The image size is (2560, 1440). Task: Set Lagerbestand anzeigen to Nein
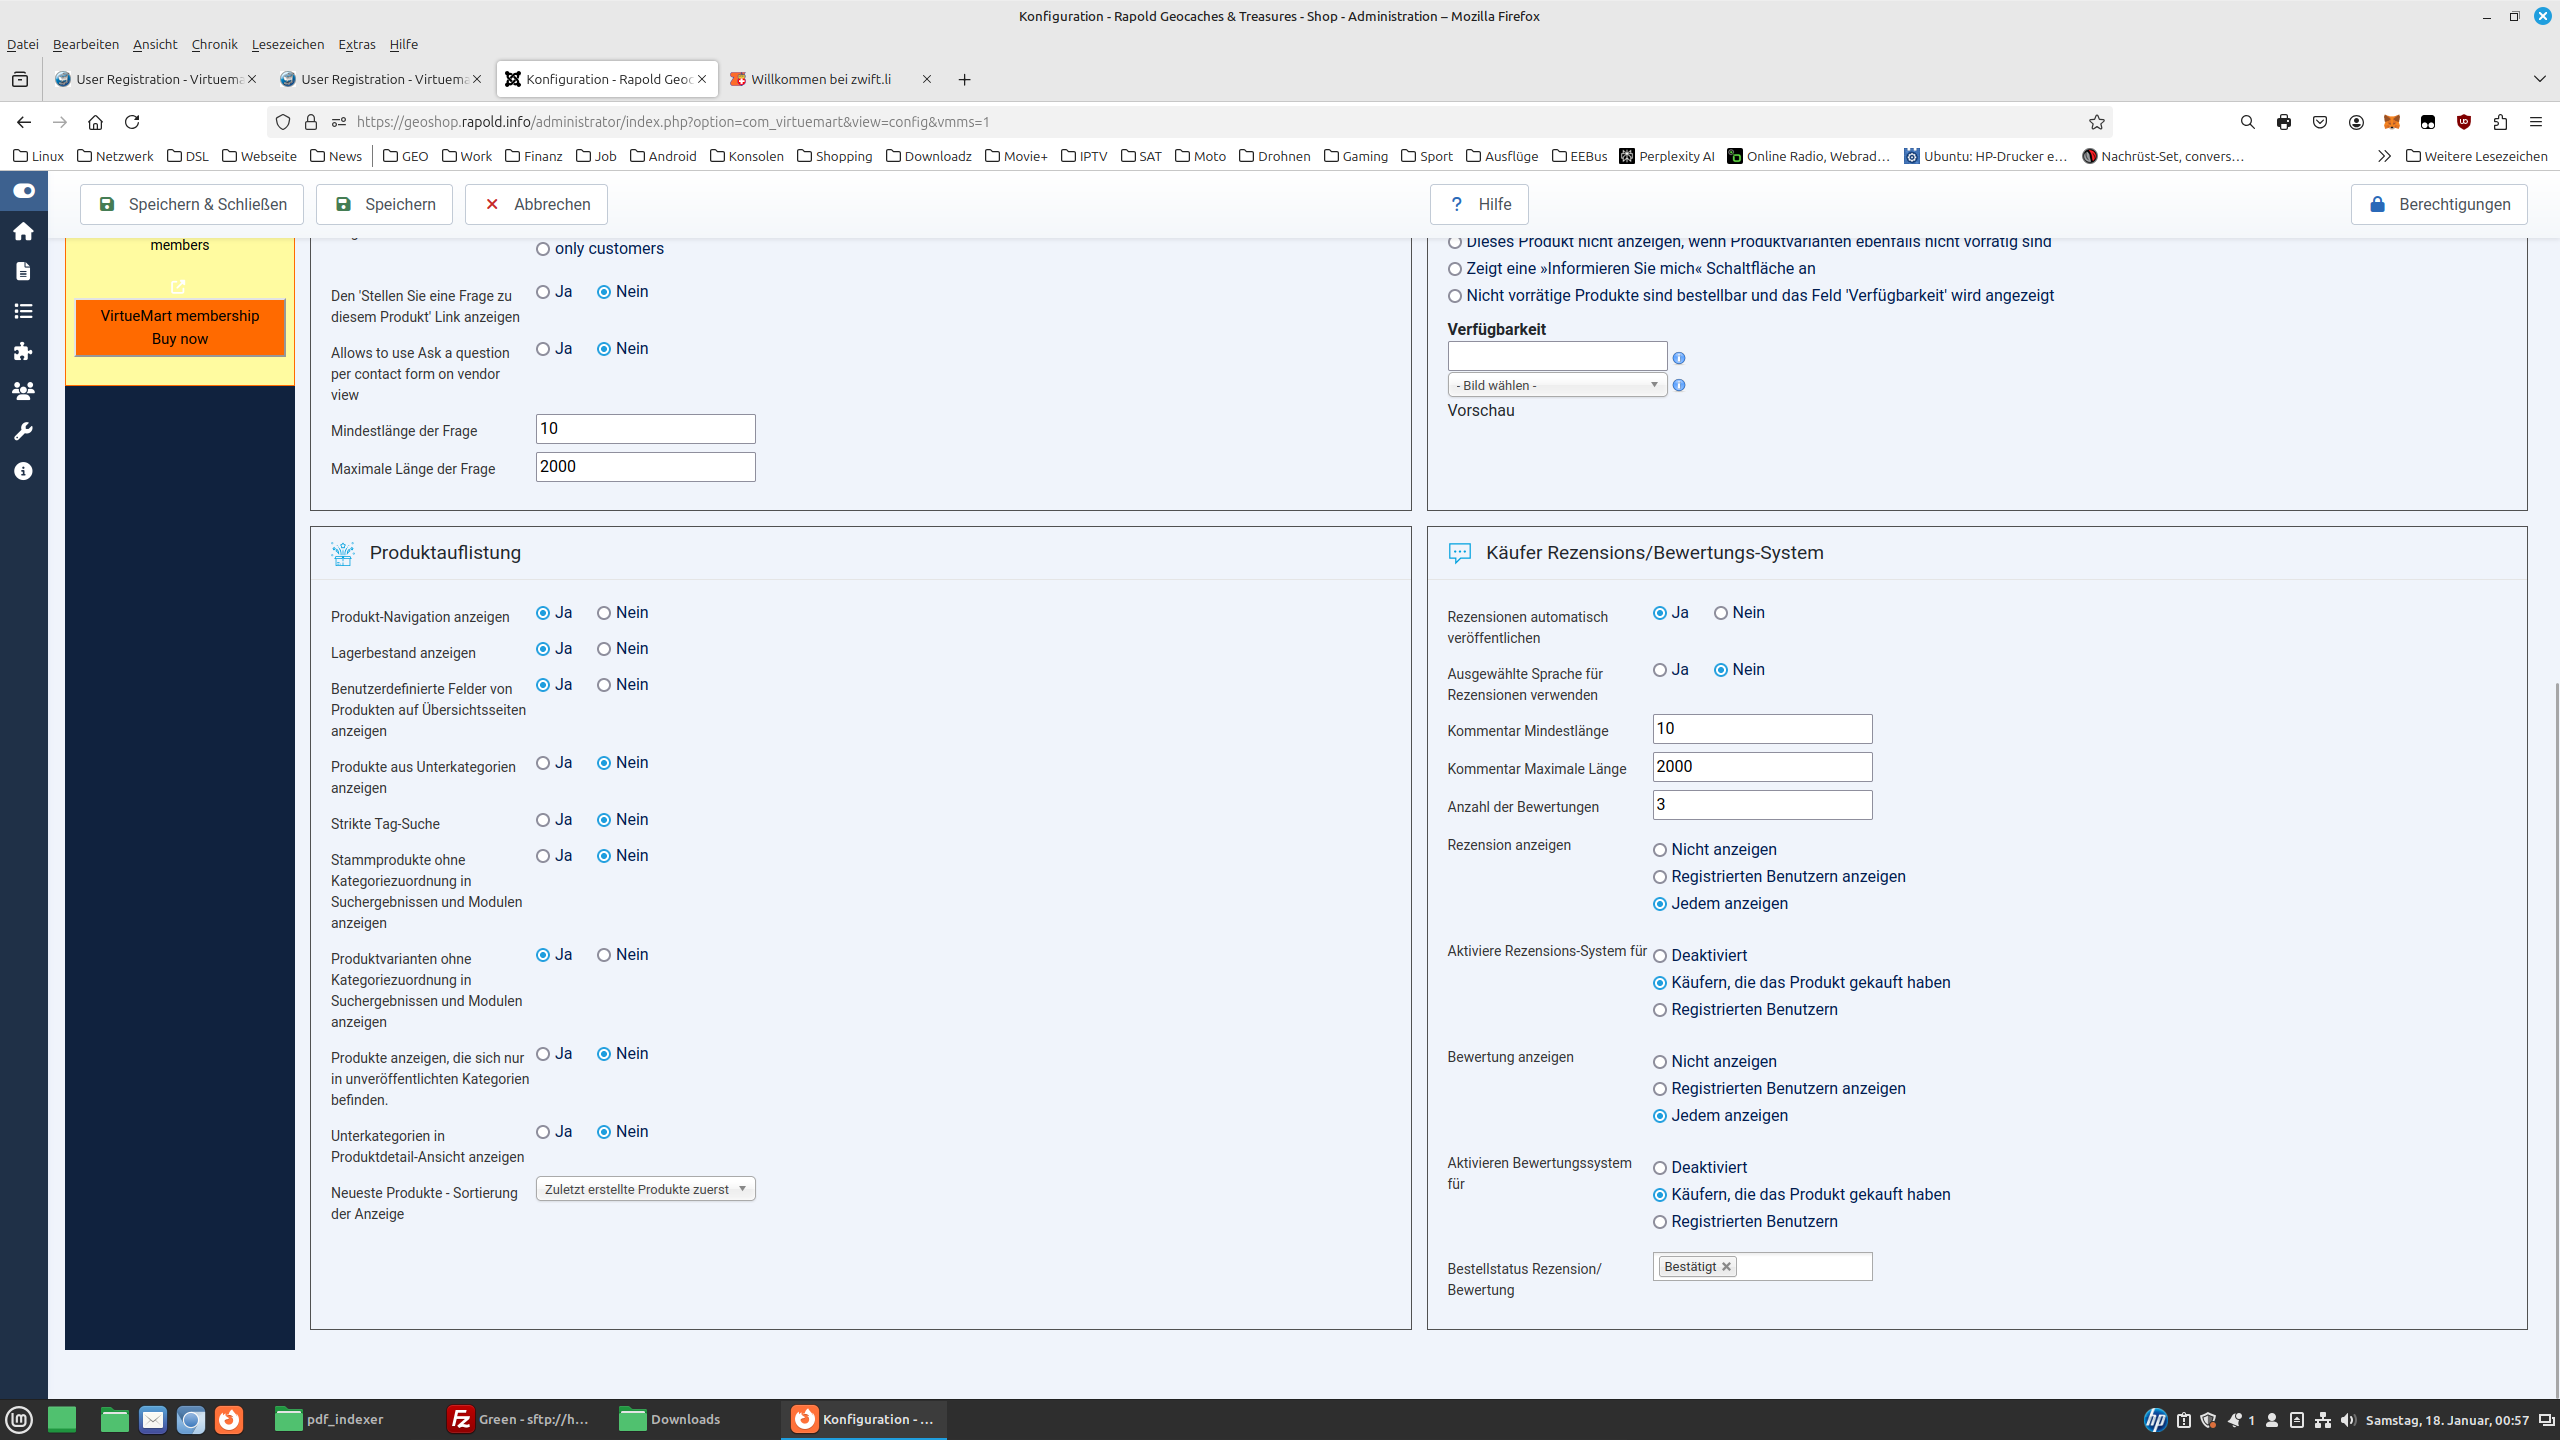click(604, 649)
